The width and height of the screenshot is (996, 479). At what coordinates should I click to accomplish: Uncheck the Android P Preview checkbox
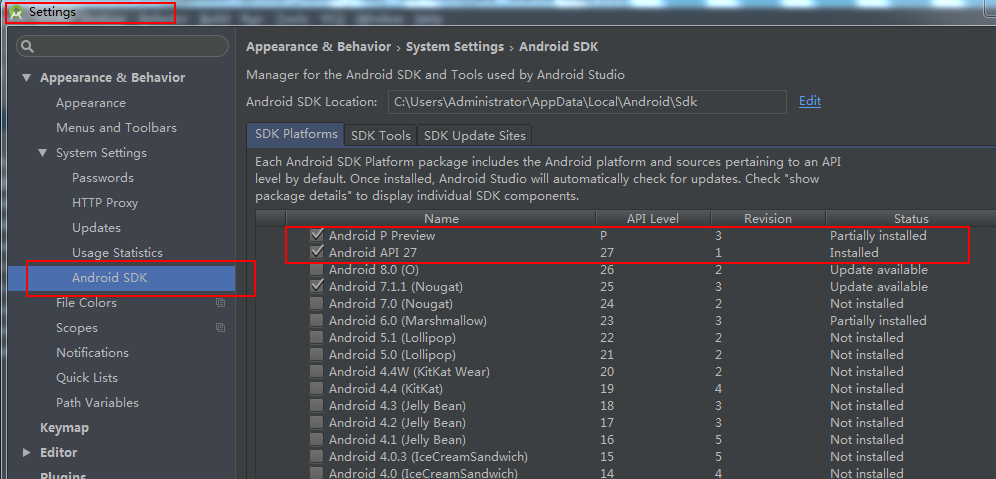tap(316, 235)
